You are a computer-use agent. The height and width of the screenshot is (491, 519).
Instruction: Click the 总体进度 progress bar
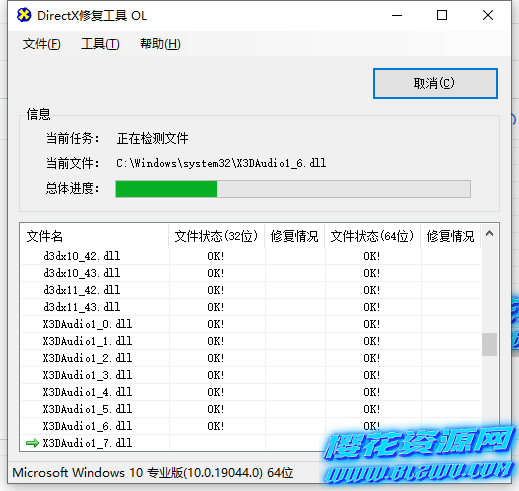[x=293, y=189]
